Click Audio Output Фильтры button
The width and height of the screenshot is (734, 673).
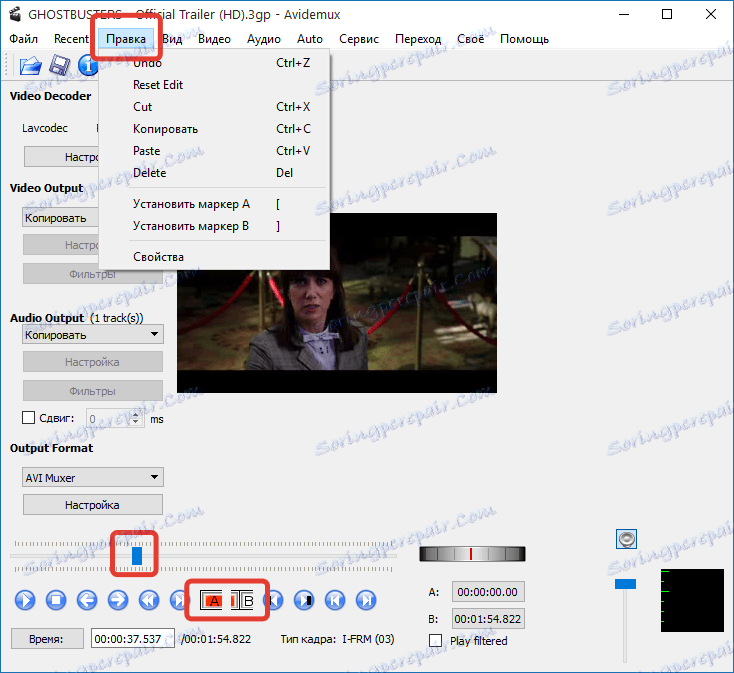(x=93, y=391)
